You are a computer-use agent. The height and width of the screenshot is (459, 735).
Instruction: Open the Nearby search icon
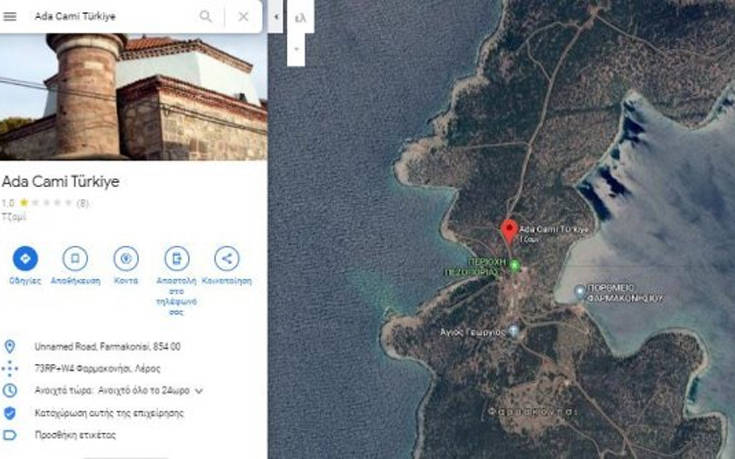126,258
